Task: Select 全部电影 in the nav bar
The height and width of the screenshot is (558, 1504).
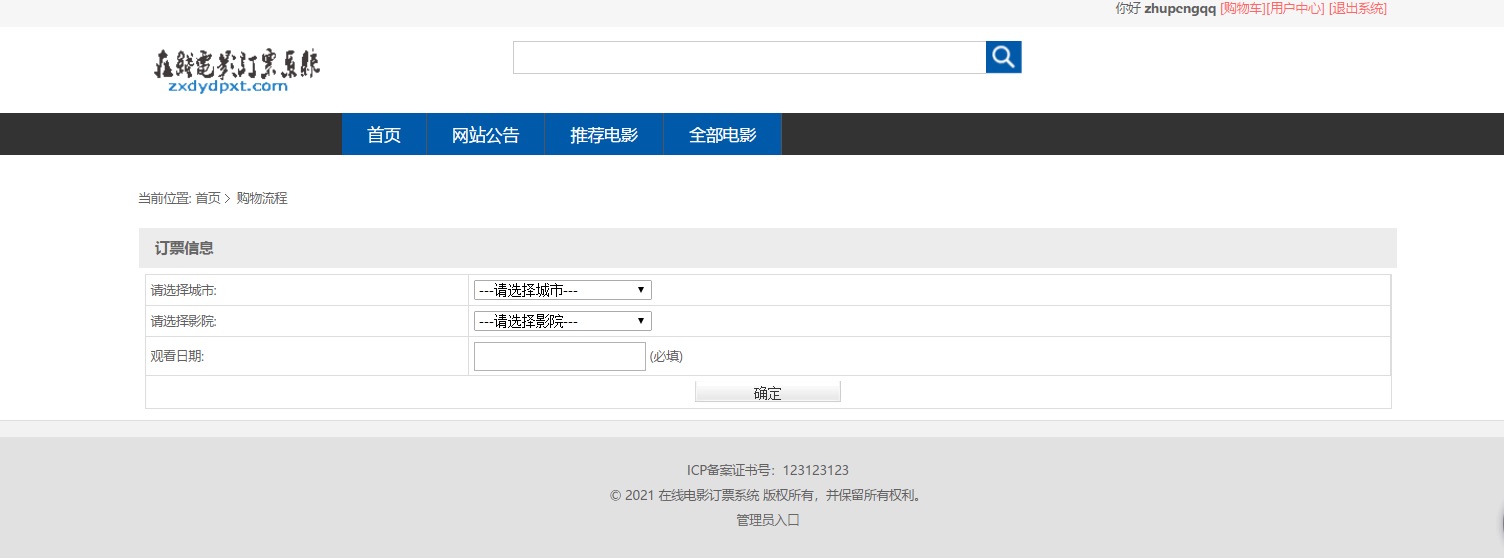Action: (x=722, y=135)
